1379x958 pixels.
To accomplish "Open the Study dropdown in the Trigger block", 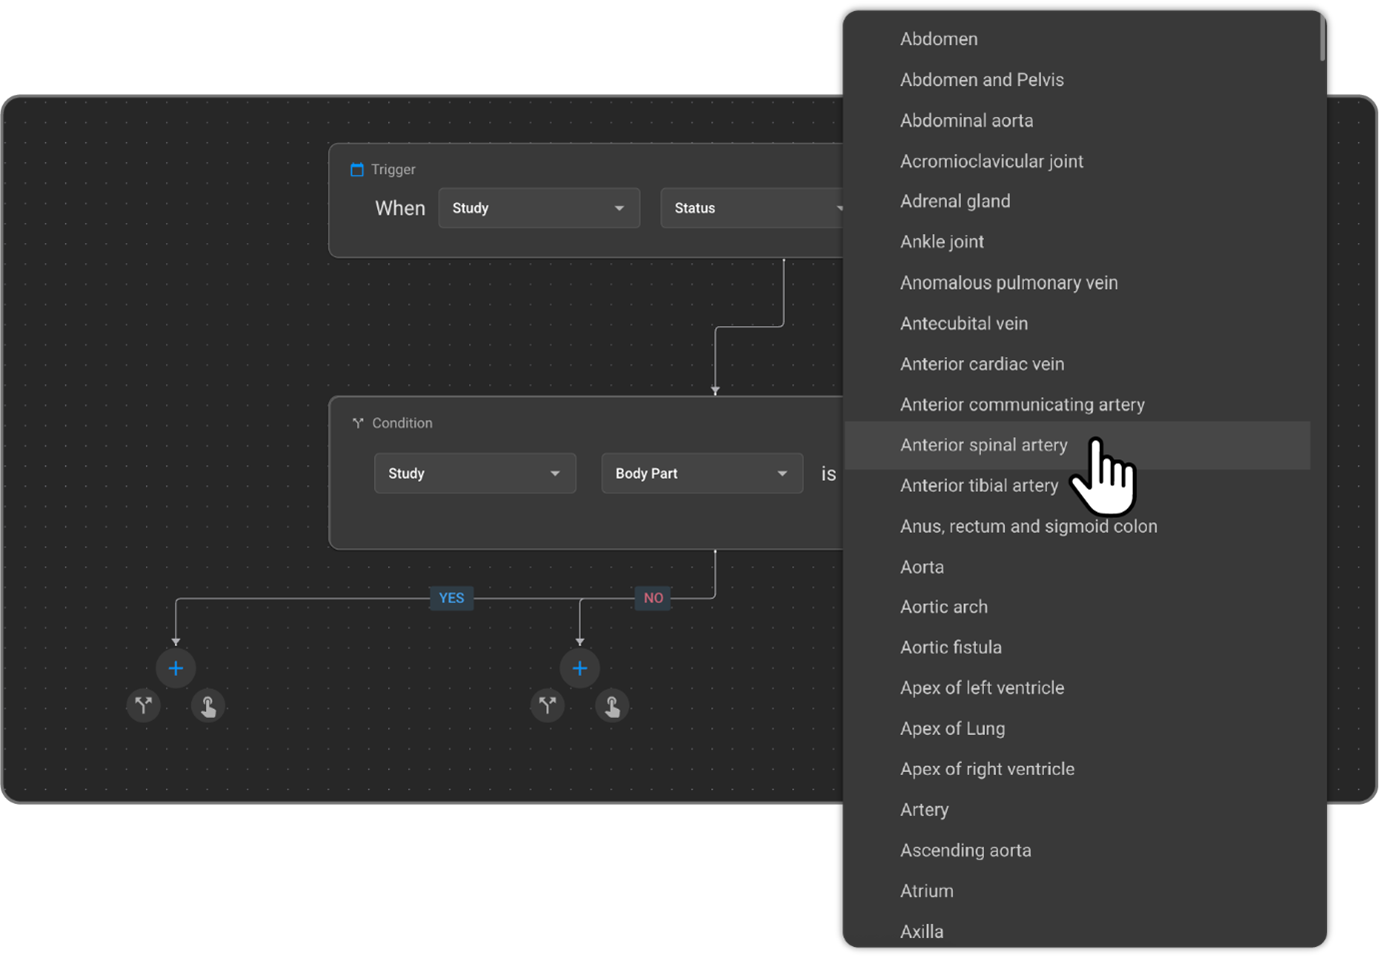I will click(538, 208).
